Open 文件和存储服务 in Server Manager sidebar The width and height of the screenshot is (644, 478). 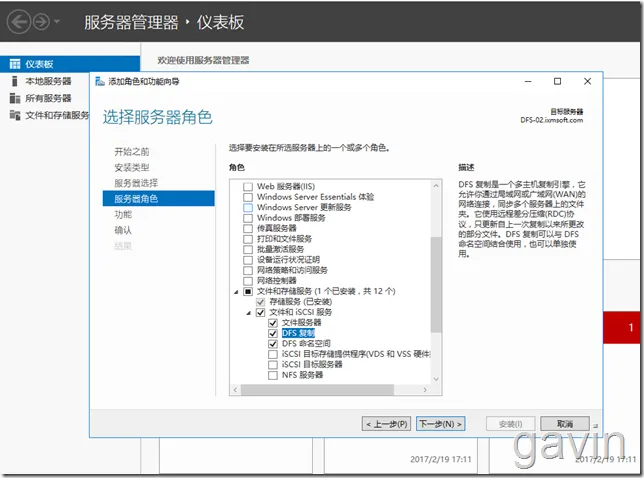(57, 115)
